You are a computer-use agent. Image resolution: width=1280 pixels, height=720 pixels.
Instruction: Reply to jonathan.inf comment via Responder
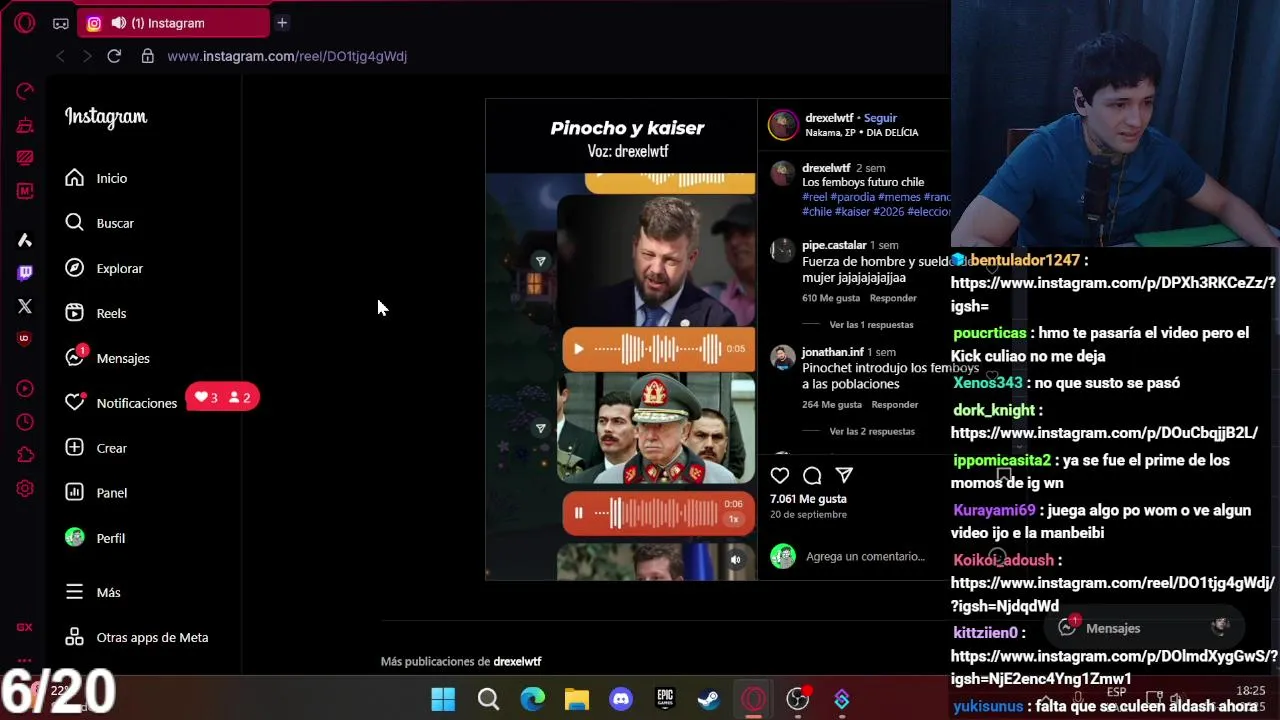point(895,405)
